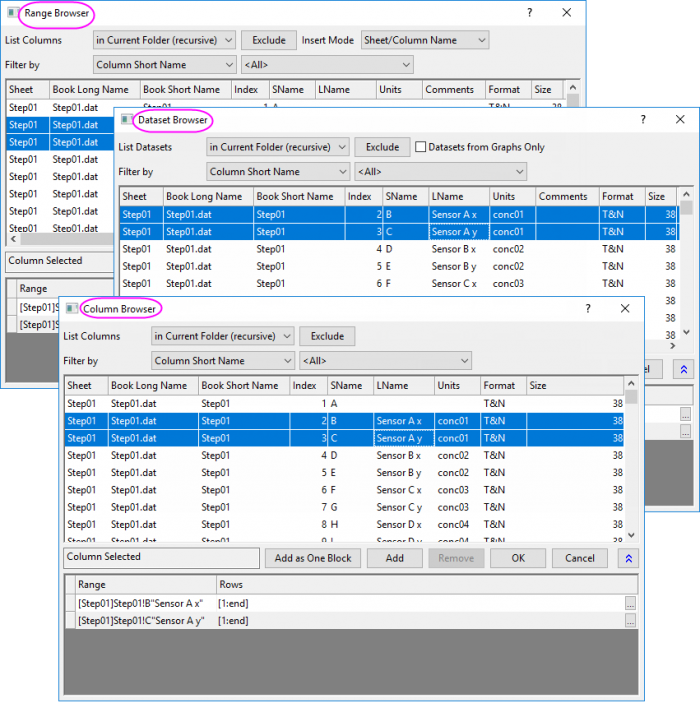Sort by Book Long Name header in the Range Browser
Viewport: 700px width, 703px height.
tap(94, 90)
